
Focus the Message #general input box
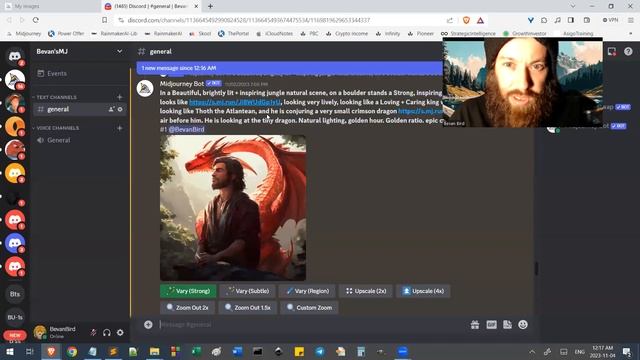[x=310, y=324]
